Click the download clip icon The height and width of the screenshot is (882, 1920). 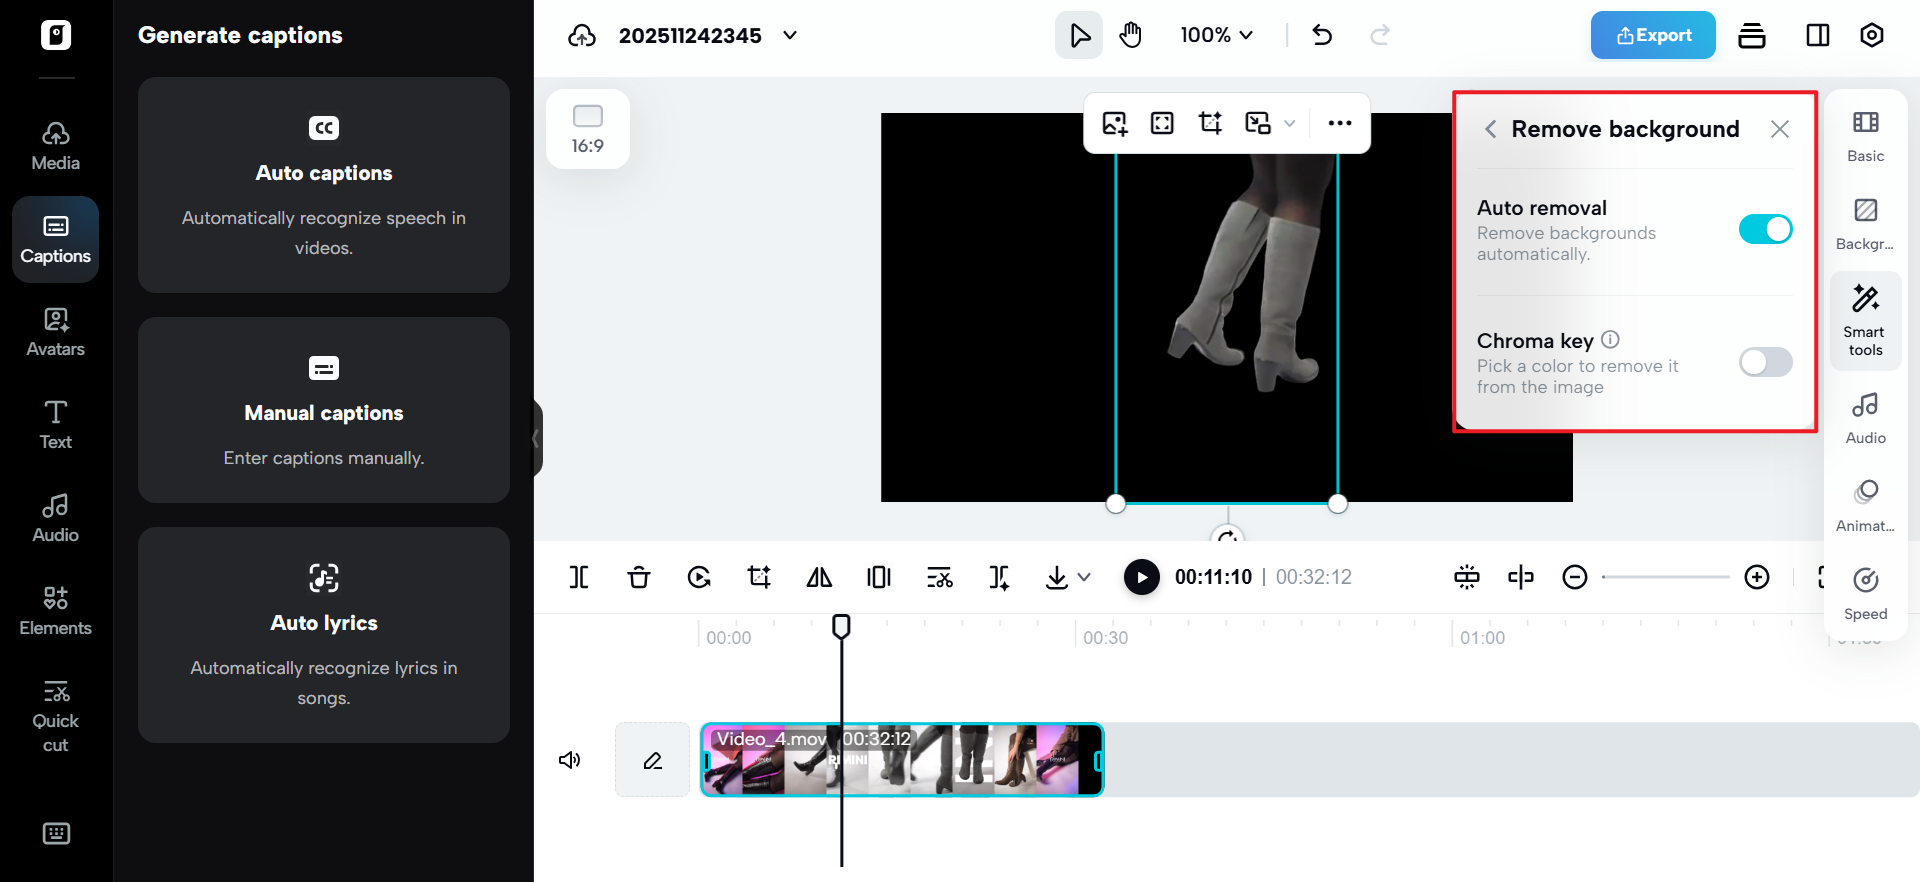[1057, 577]
